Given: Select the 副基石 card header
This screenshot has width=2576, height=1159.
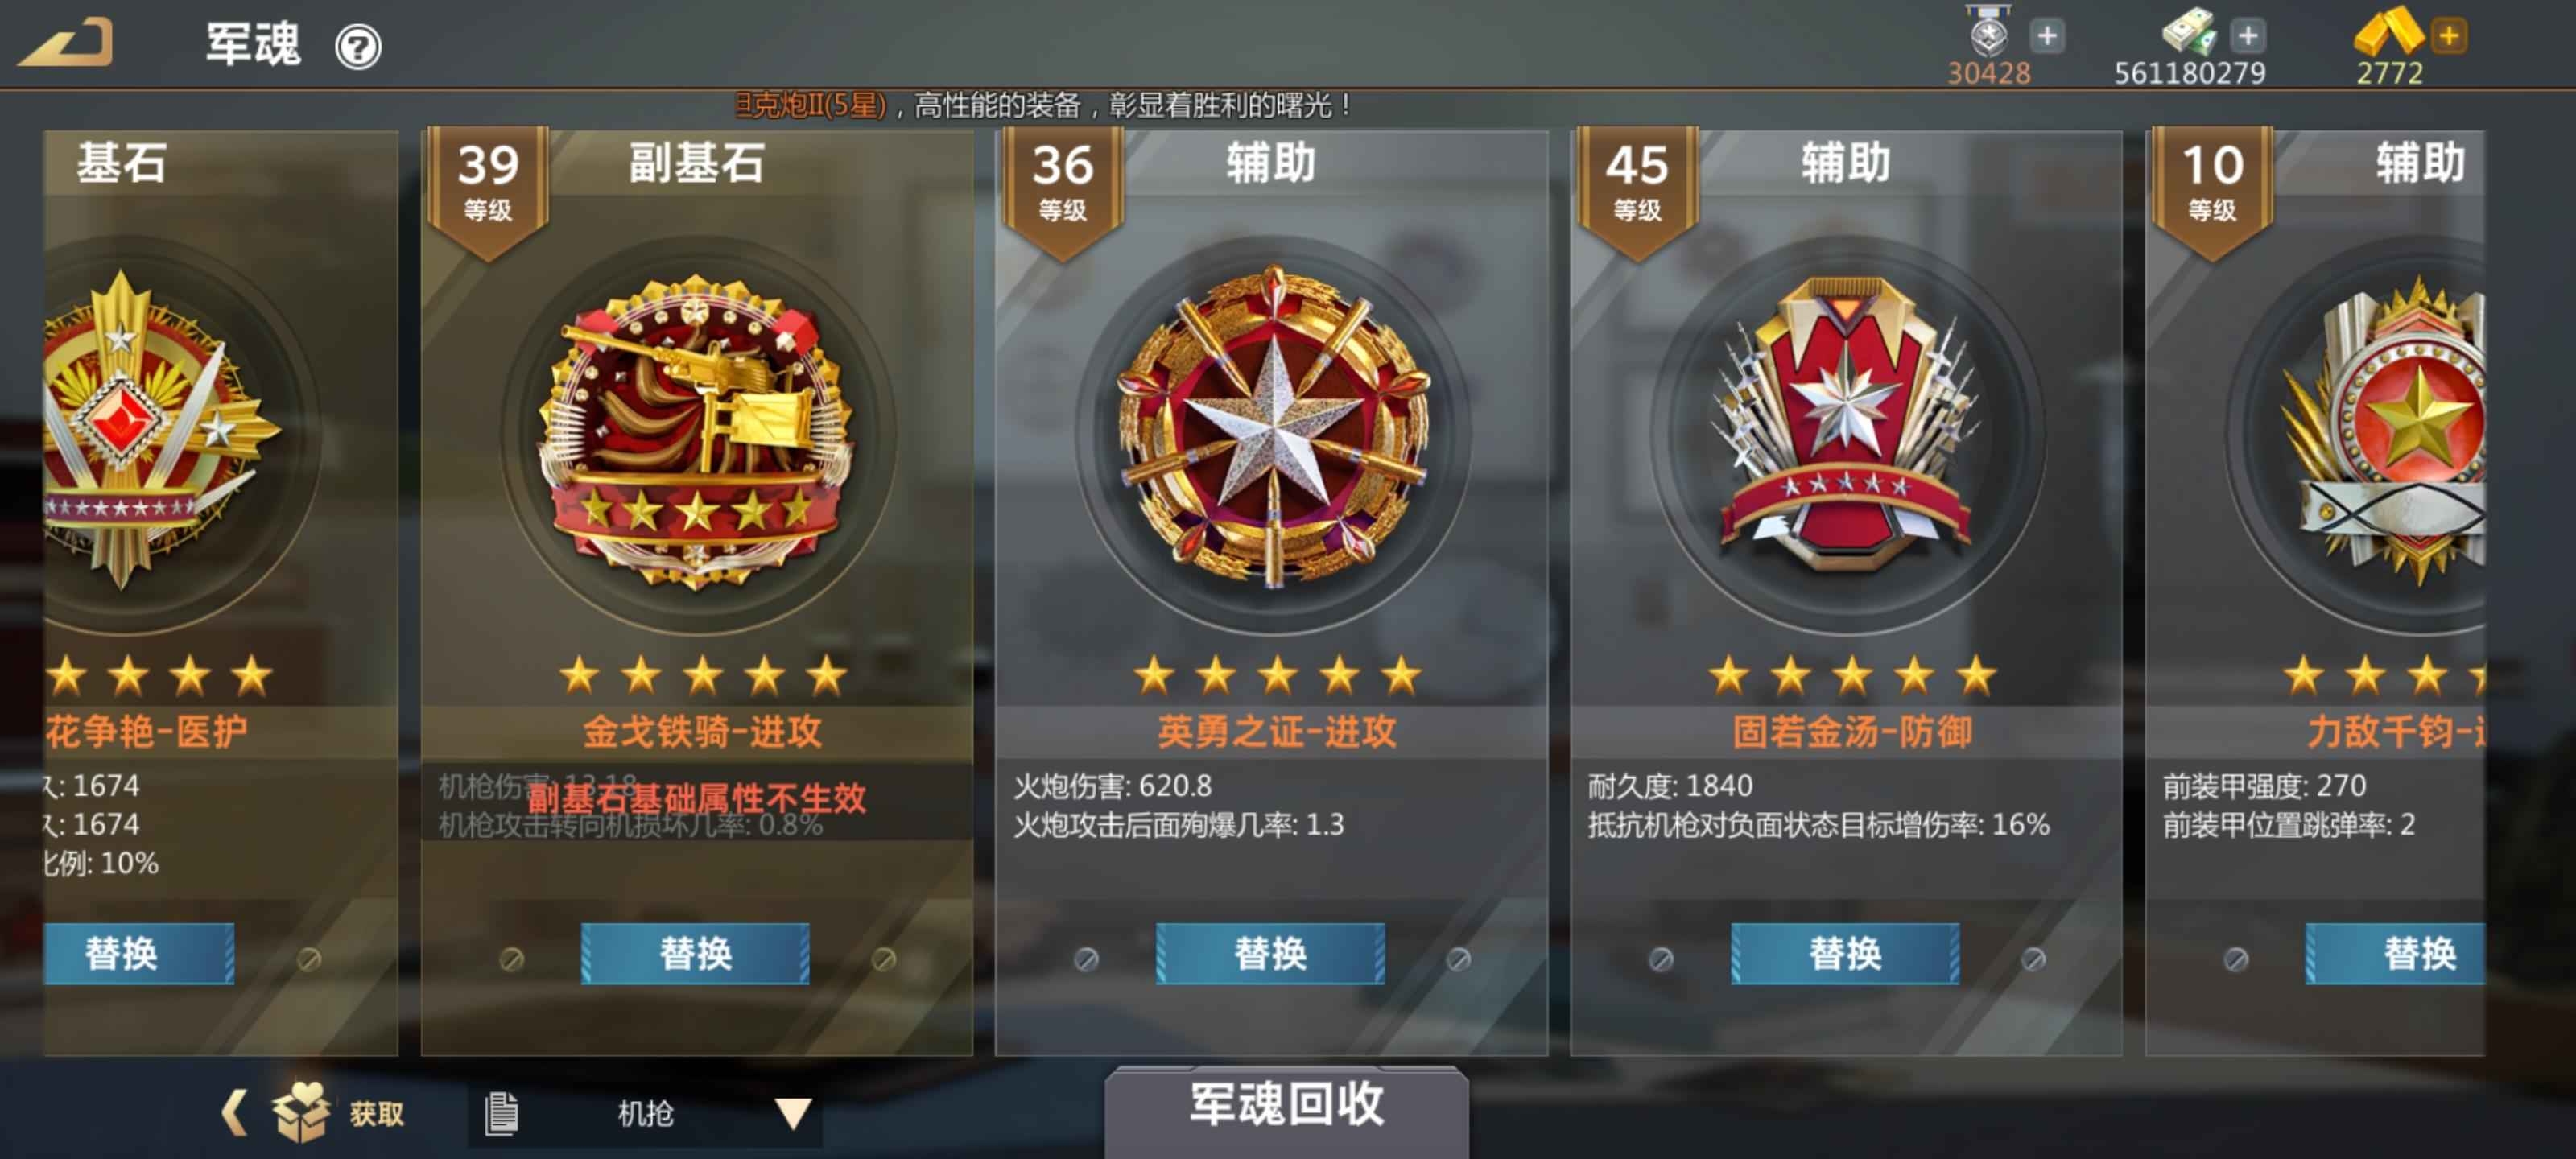Looking at the screenshot, I should coord(697,162).
